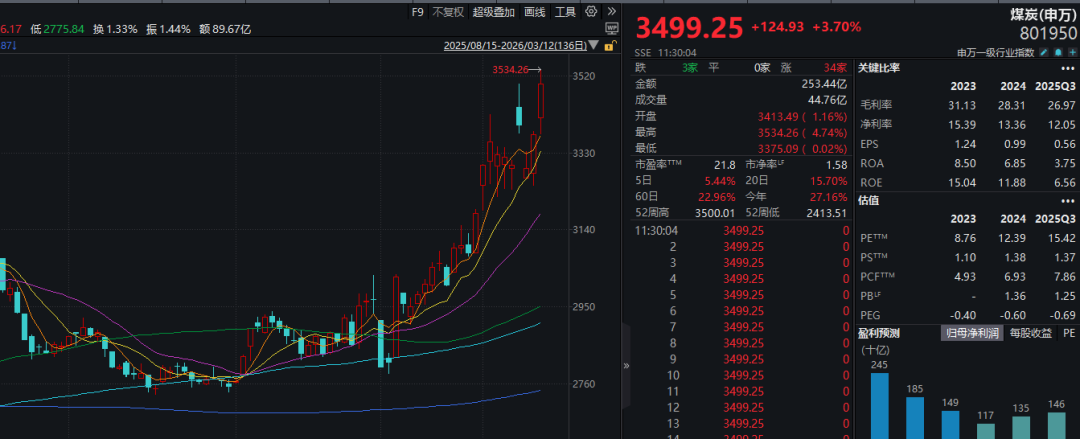Image resolution: width=1080 pixels, height=439 pixels.
Task: Click the 市盈率TTM value 21.8
Action: click(726, 165)
